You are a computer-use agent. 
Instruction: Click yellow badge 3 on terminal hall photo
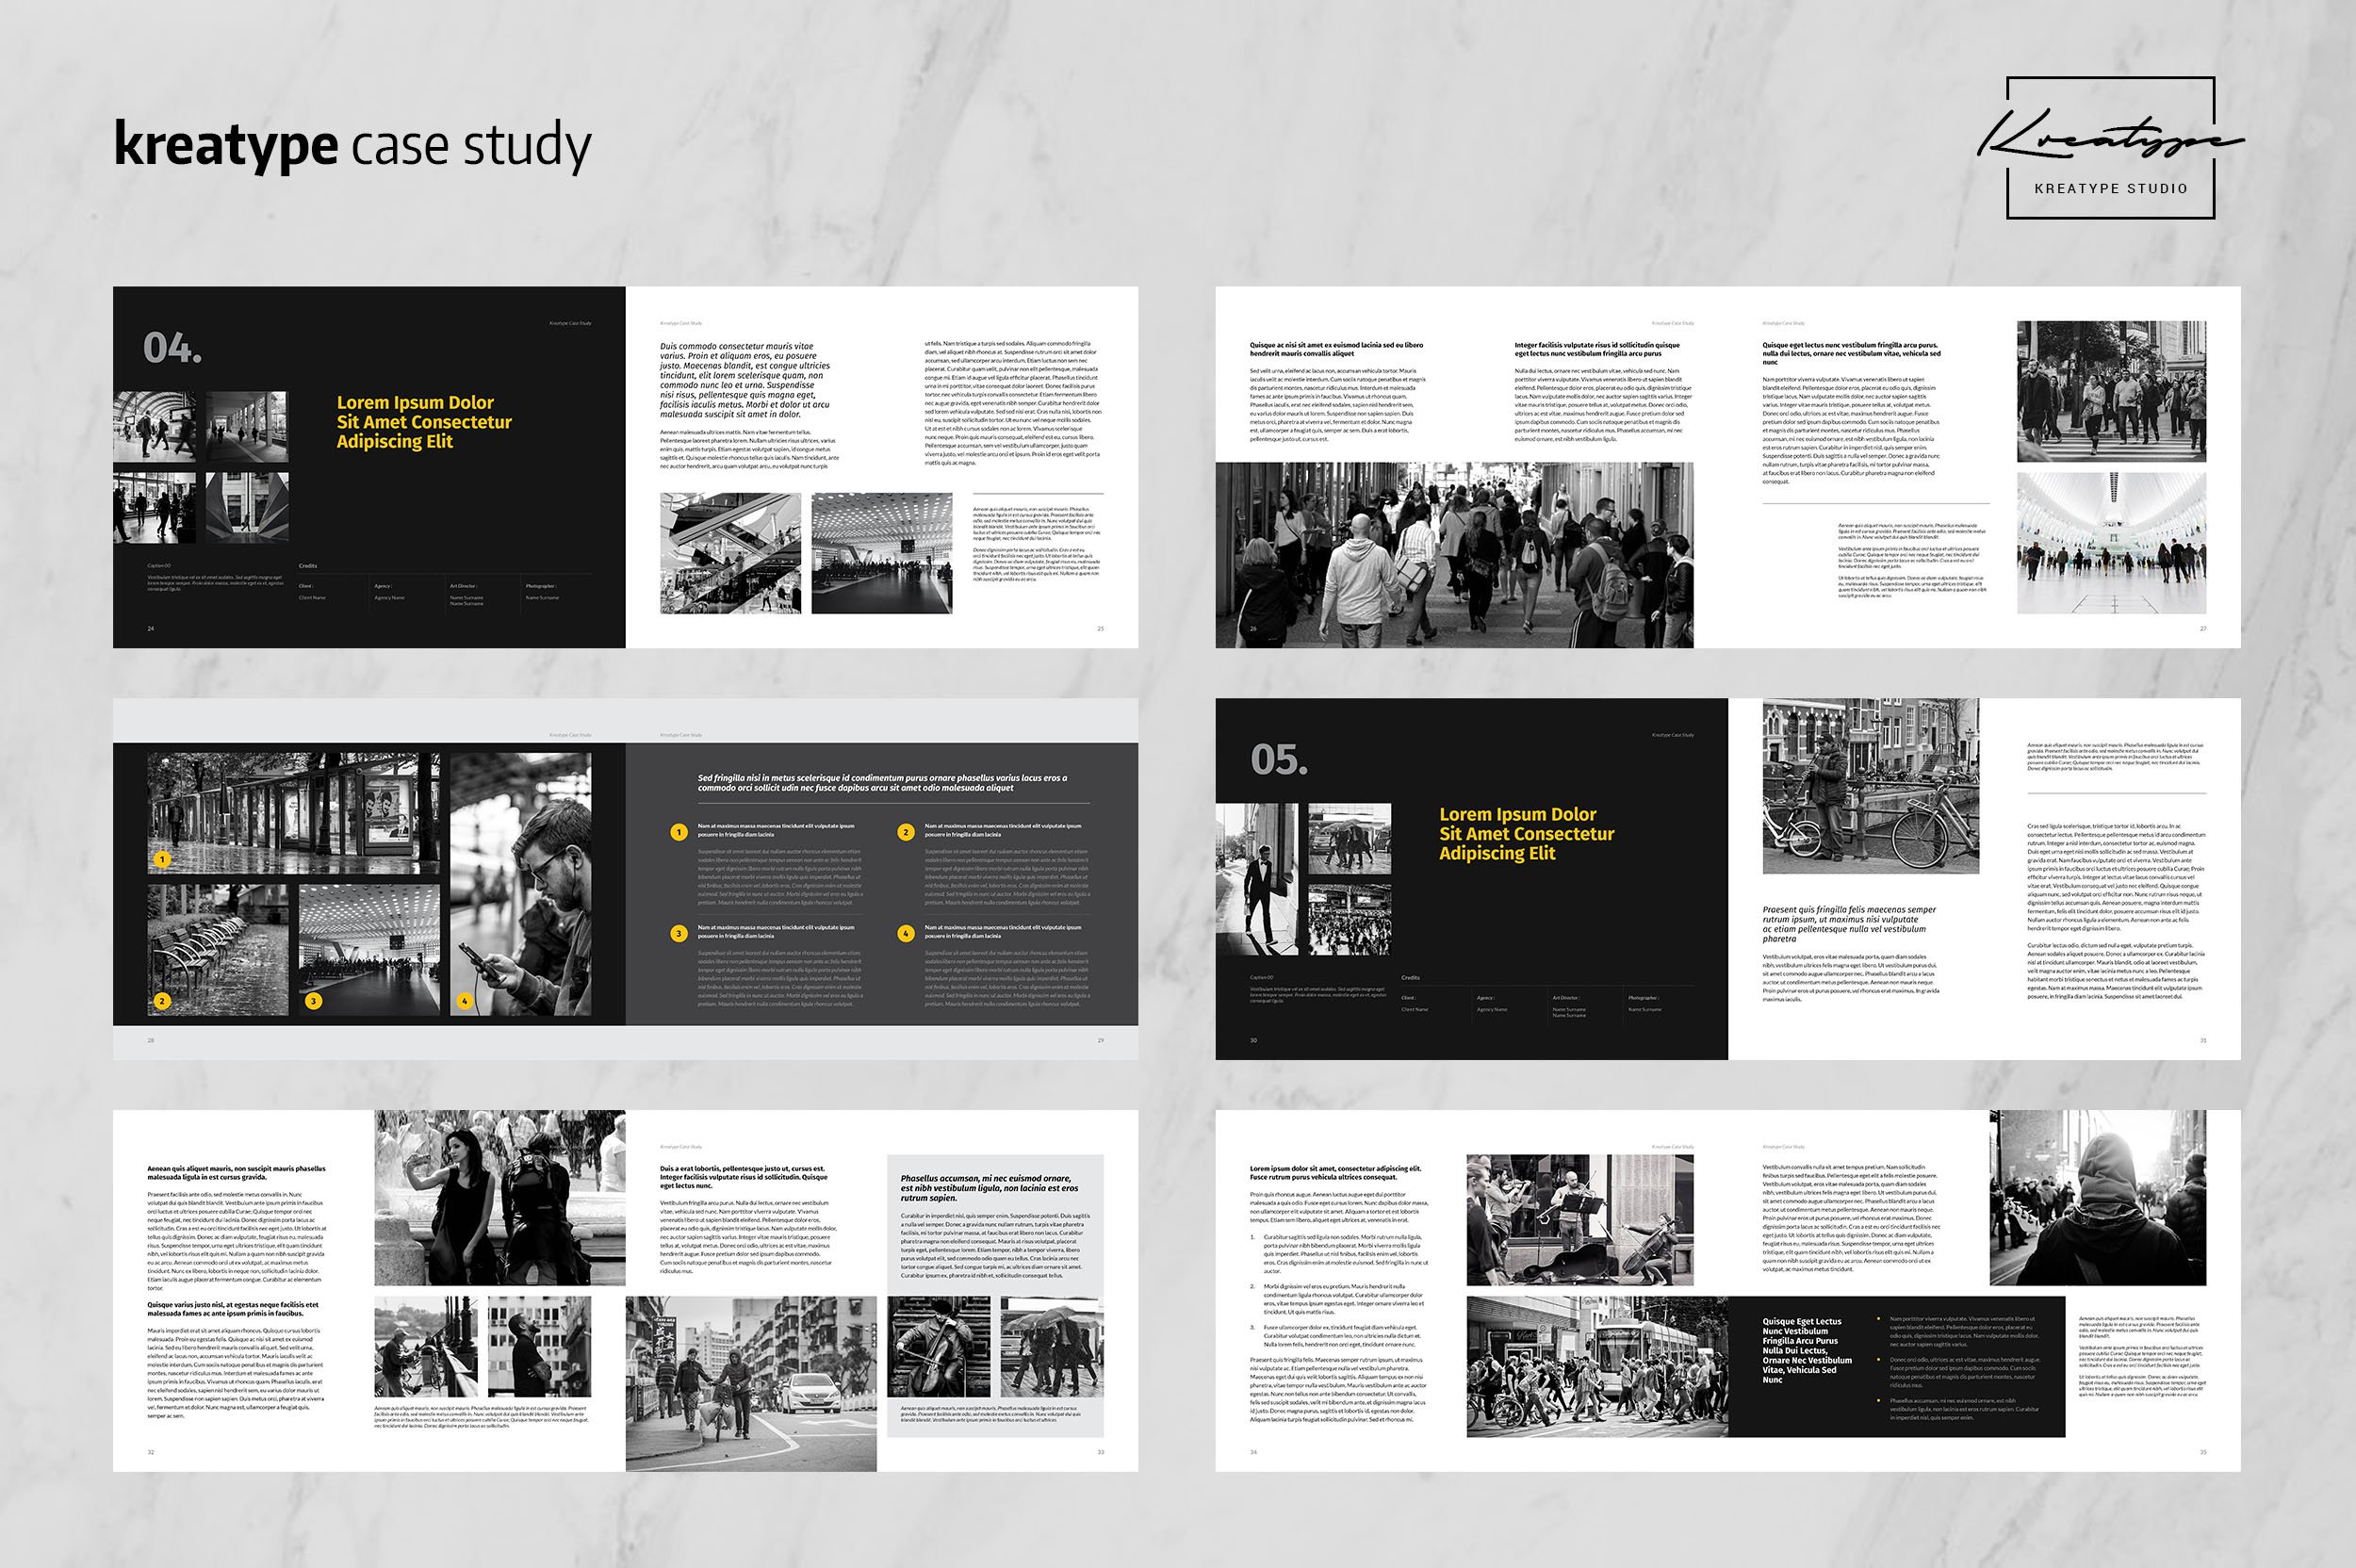(x=314, y=1001)
